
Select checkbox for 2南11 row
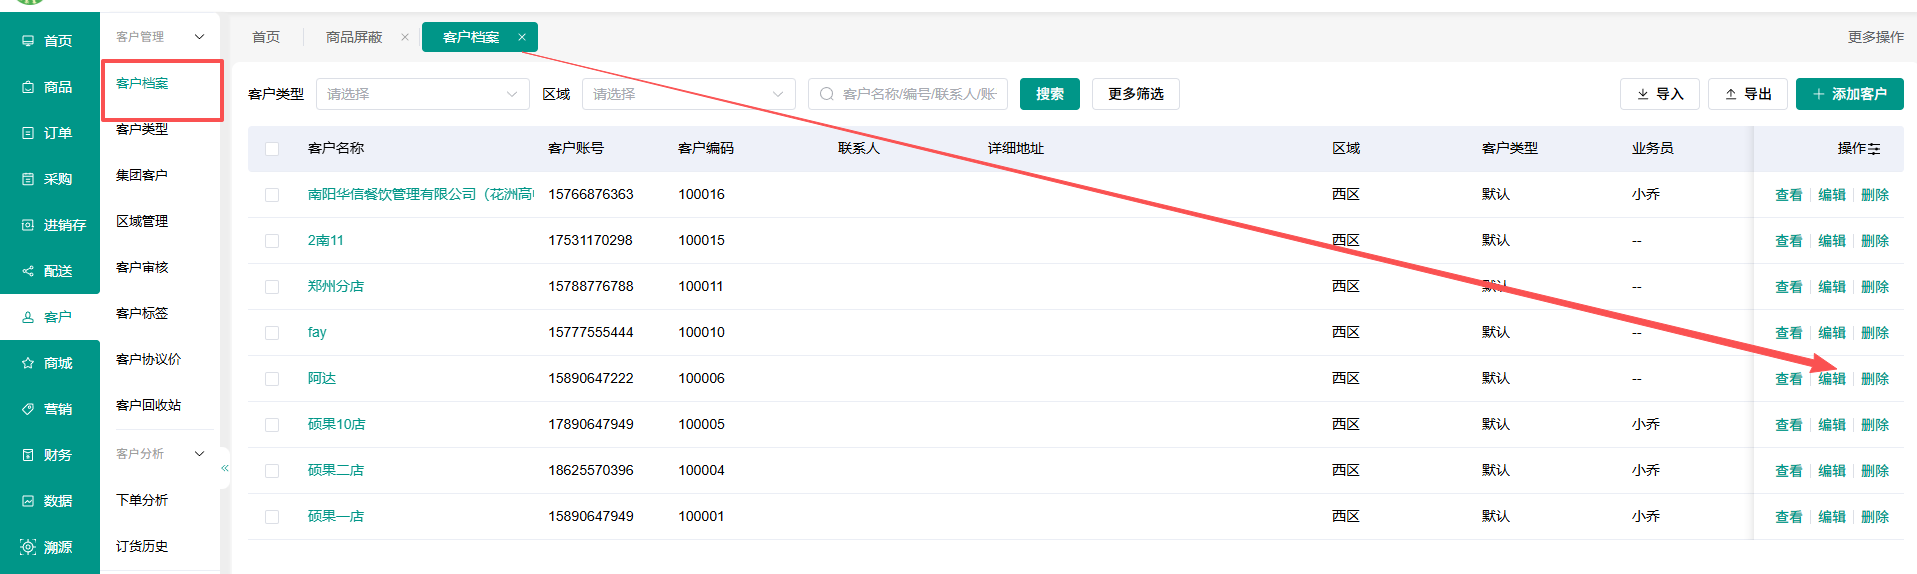(272, 241)
